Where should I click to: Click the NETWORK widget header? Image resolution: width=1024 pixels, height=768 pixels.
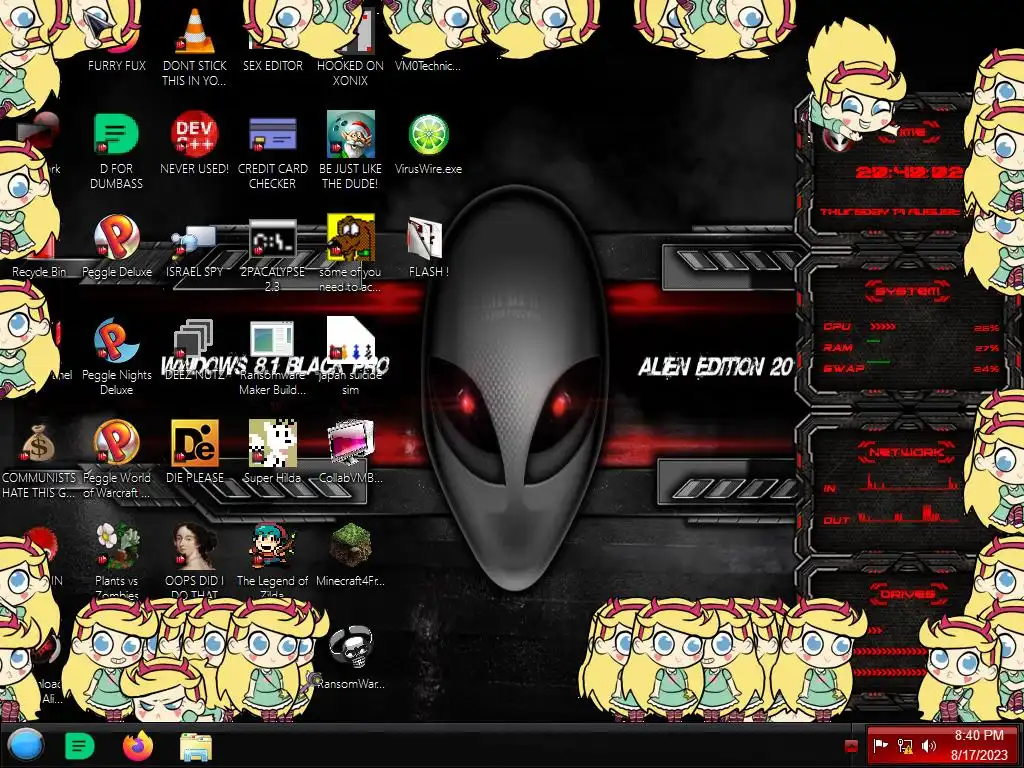(905, 452)
